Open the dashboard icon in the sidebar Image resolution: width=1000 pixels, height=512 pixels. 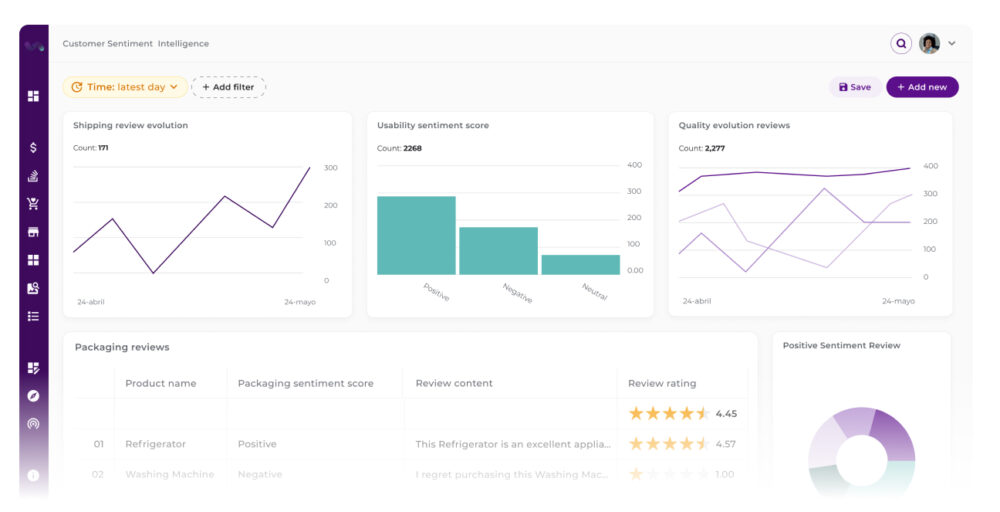[x=33, y=96]
